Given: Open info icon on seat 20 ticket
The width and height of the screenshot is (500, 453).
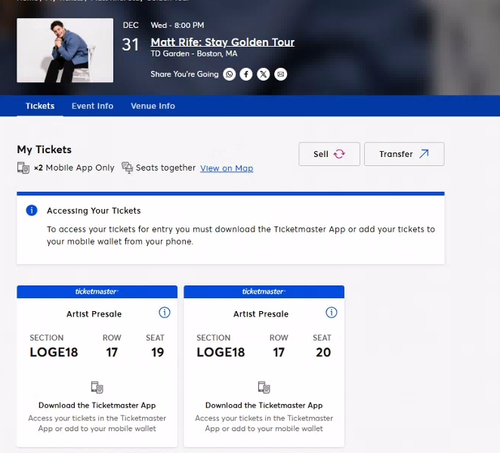Looking at the screenshot, I should point(331,313).
